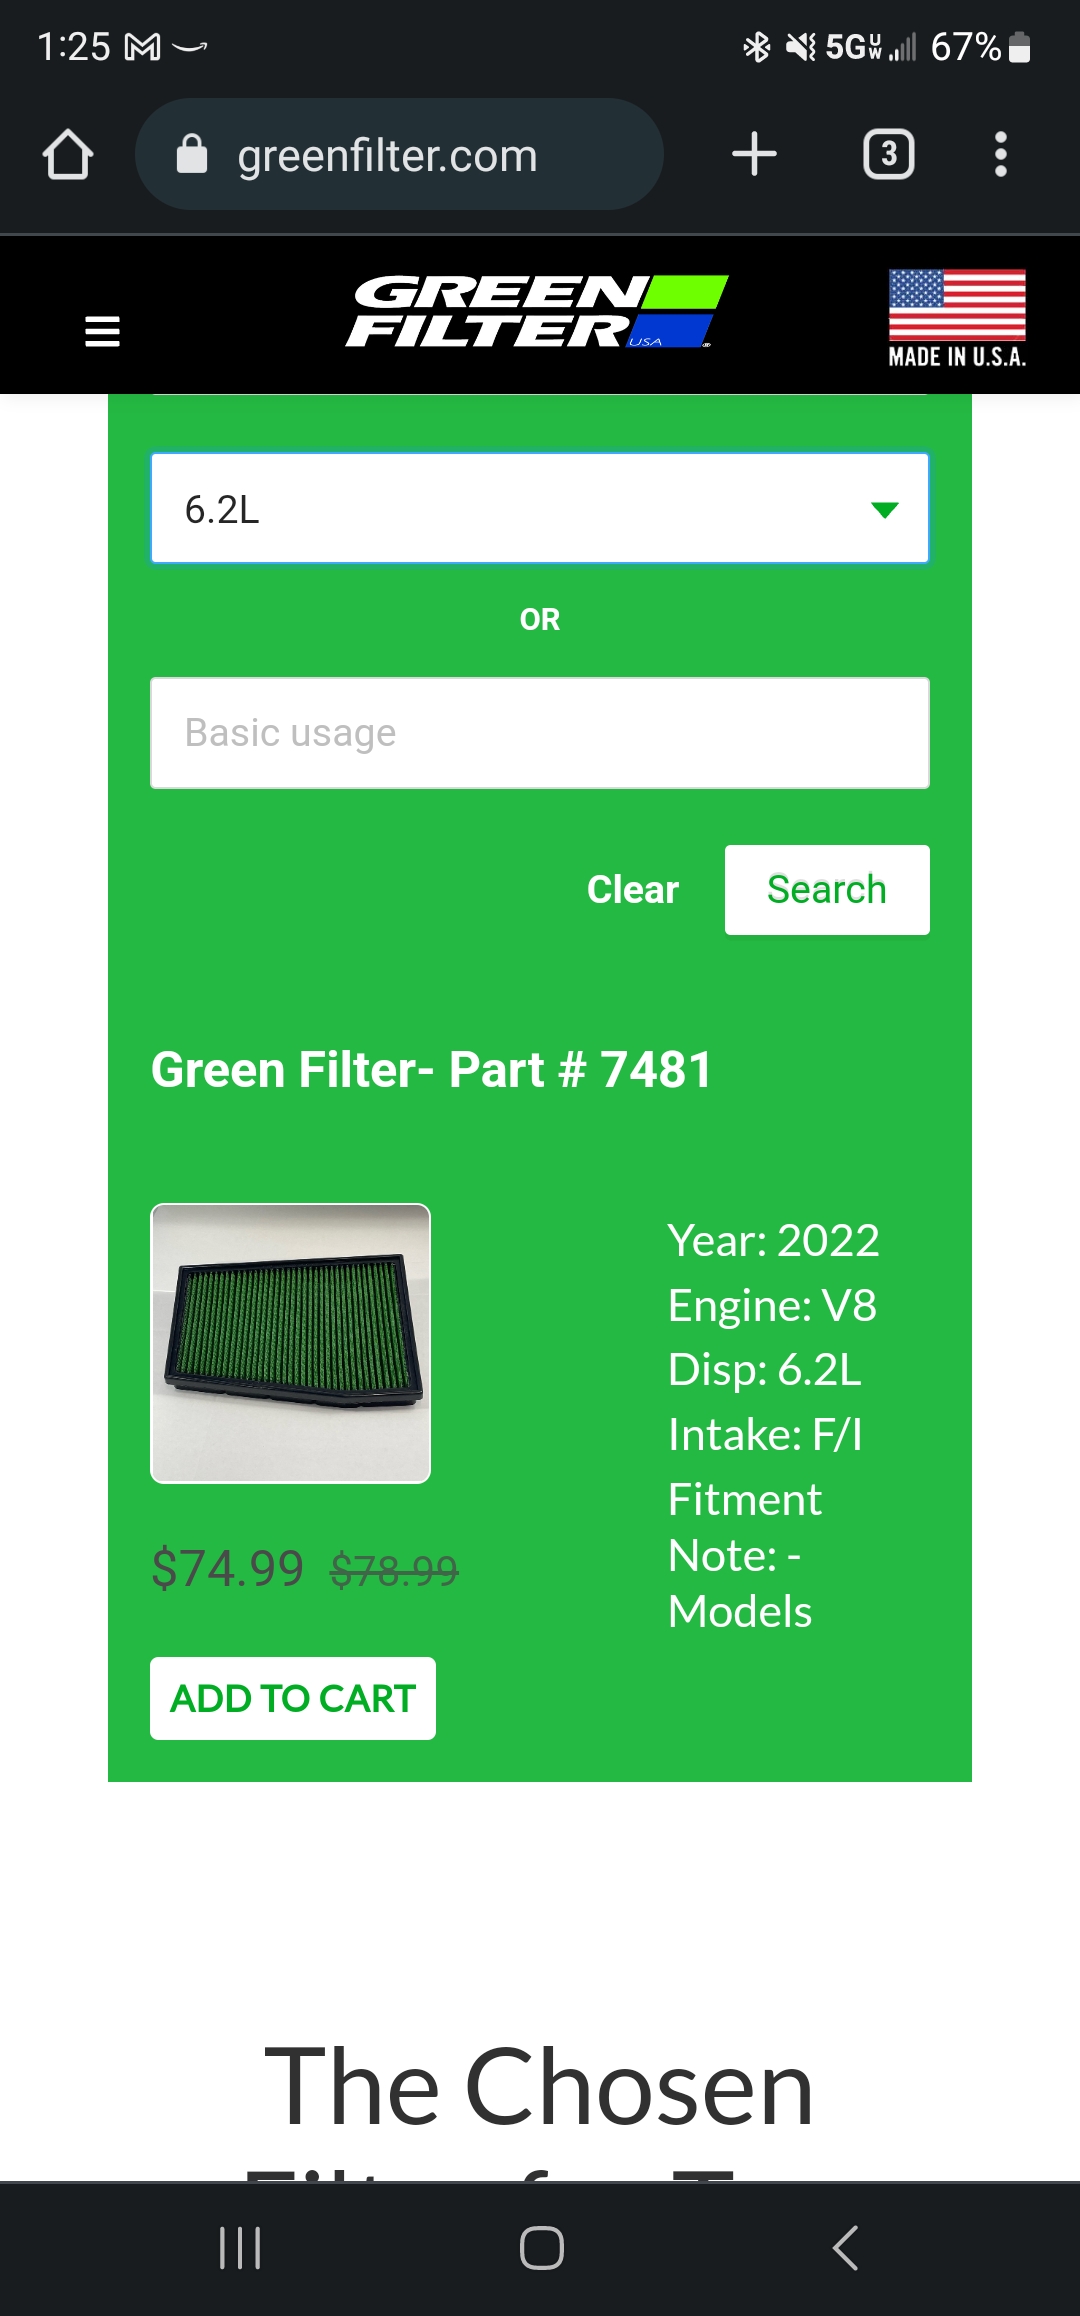Tap the Green Filter logo
Viewport: 1080px width, 2316px height.
point(537,311)
